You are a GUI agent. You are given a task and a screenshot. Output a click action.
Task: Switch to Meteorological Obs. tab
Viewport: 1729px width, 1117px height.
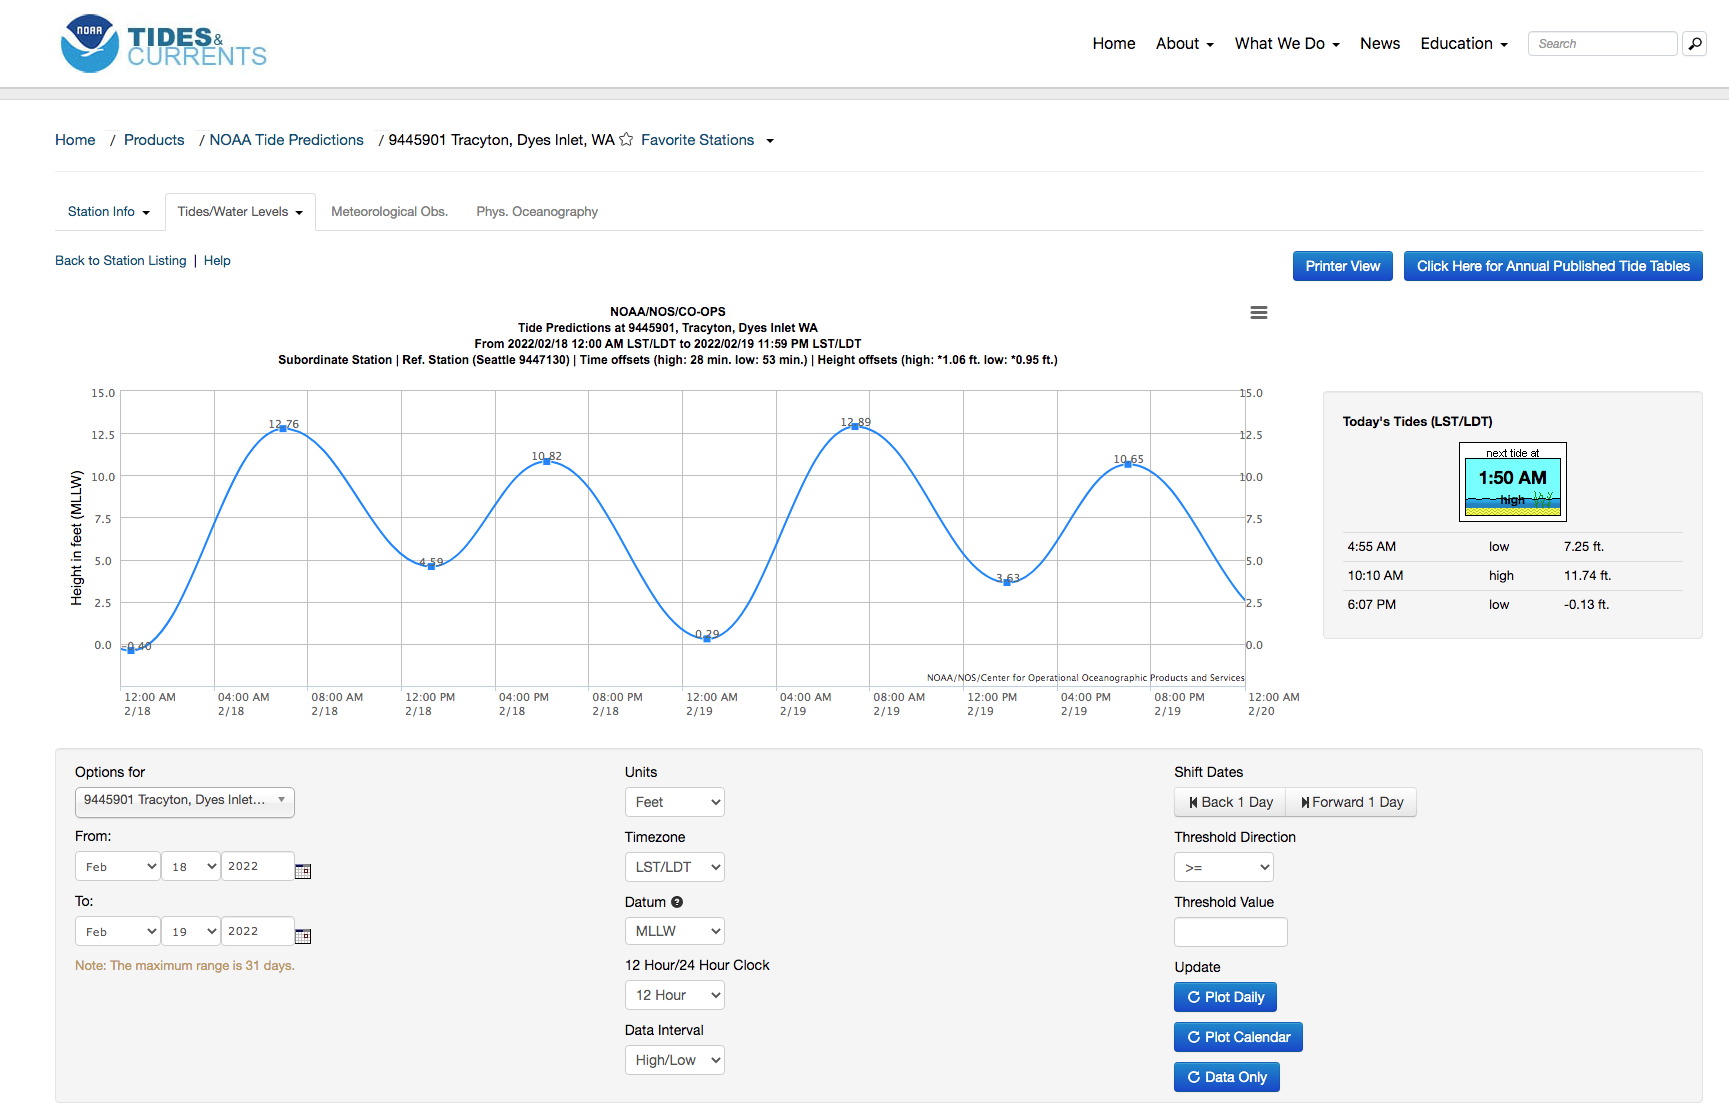[390, 212]
